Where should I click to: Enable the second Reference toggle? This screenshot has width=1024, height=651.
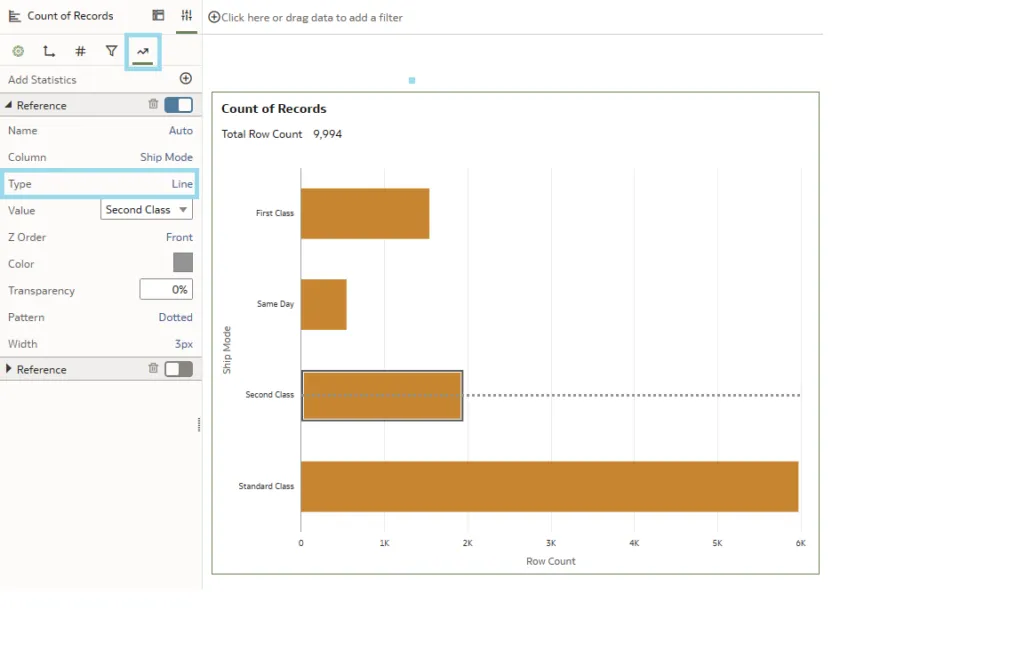point(178,369)
